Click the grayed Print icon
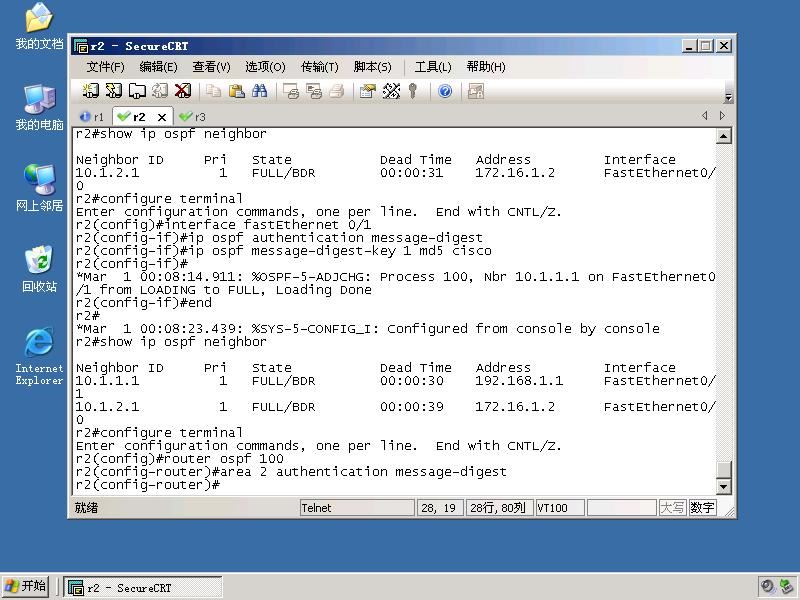800x600 pixels. click(337, 91)
